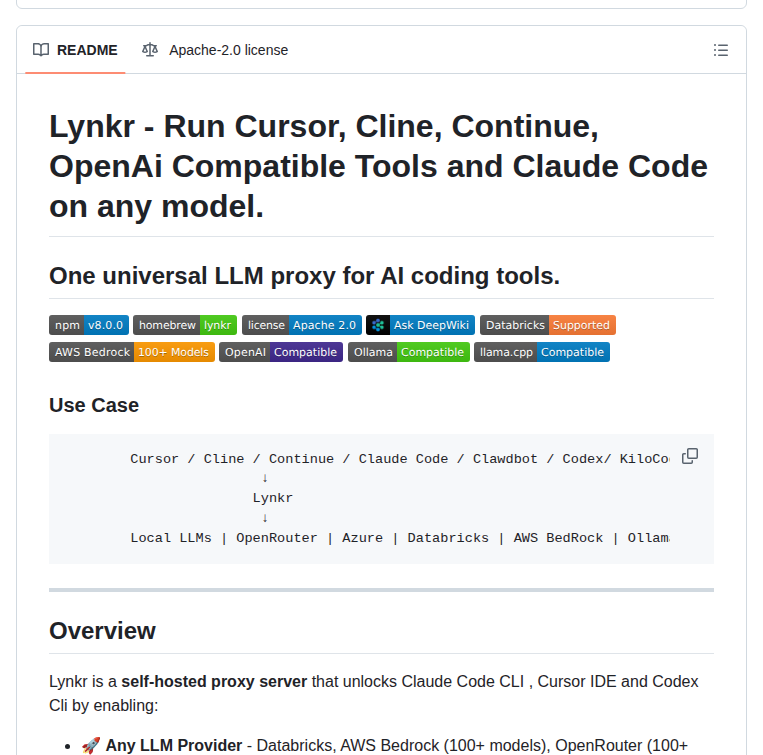
Task: Click the Lynkr main title heading
Action: pyautogui.click(x=379, y=166)
